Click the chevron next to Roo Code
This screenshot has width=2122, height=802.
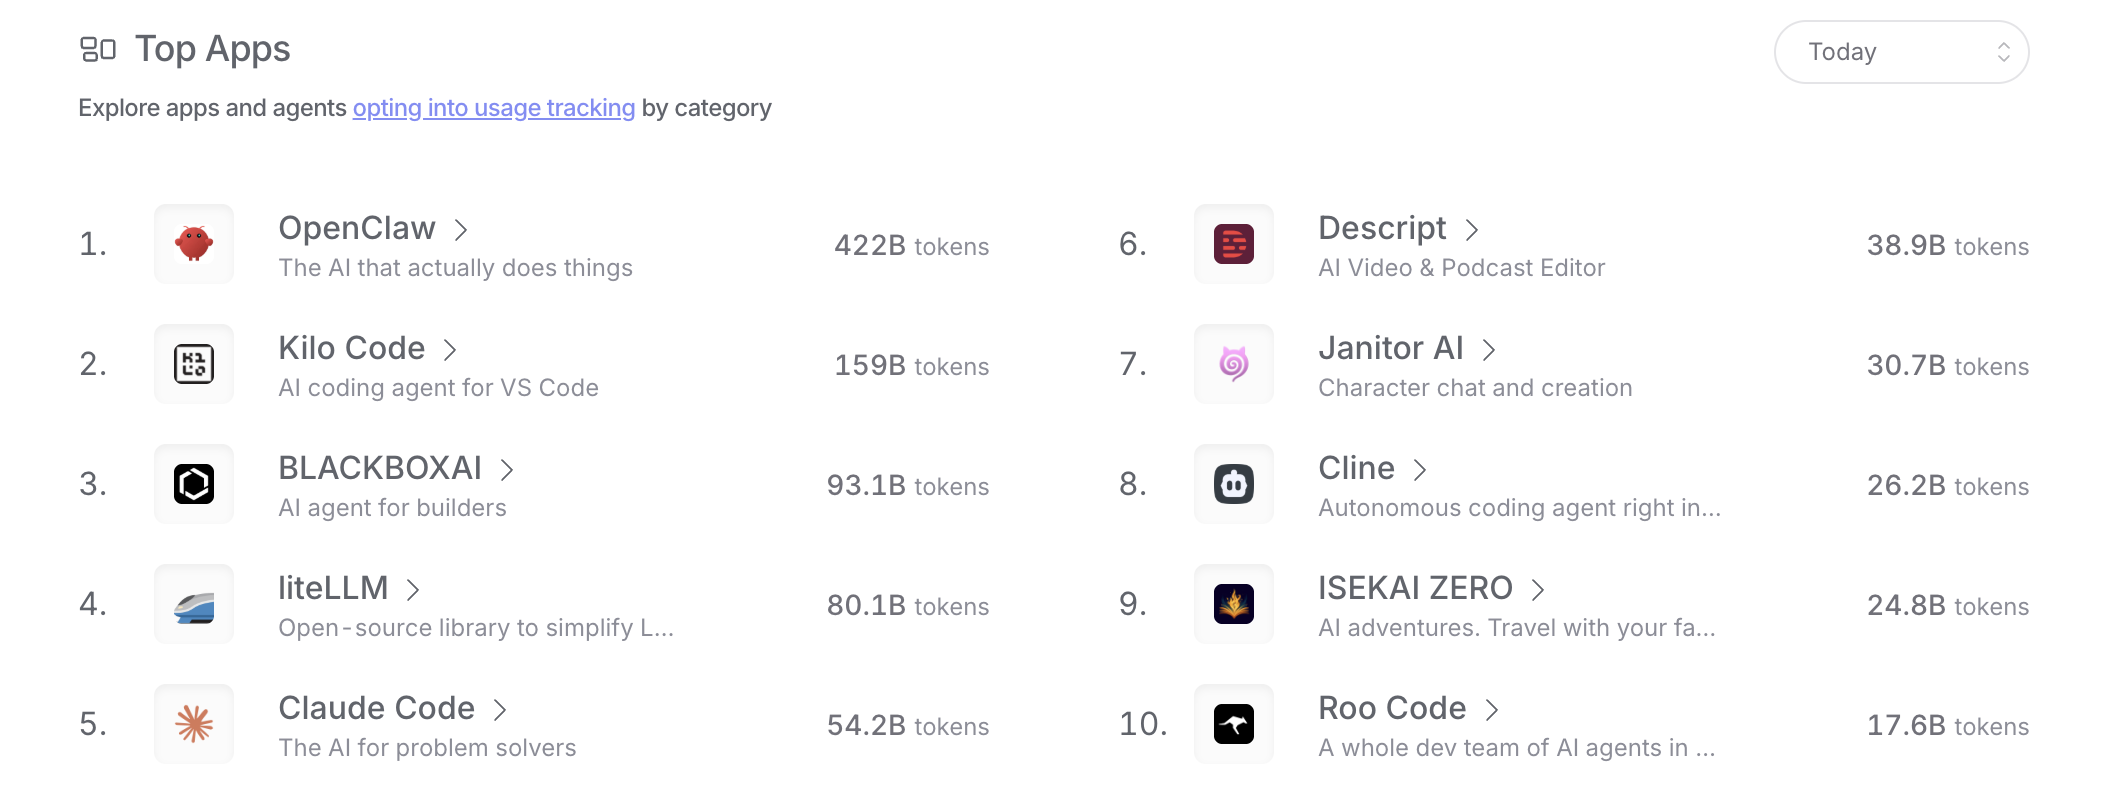point(1492,710)
